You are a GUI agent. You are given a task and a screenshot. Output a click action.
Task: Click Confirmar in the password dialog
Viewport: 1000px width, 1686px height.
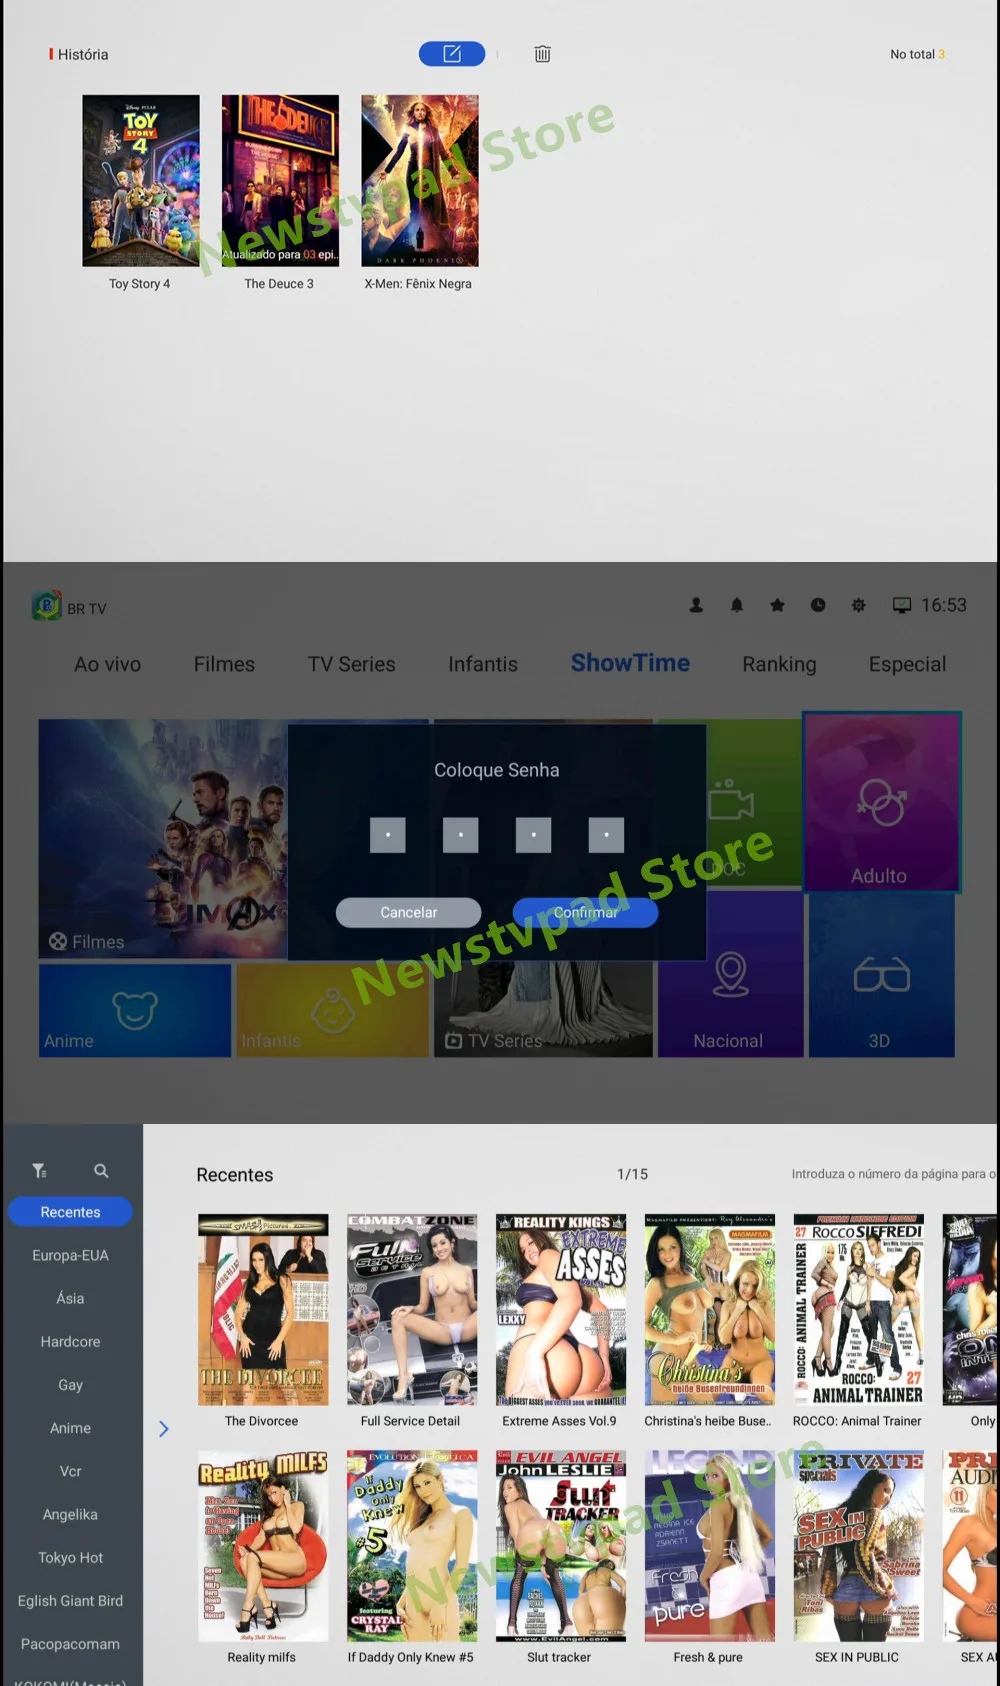click(x=585, y=912)
